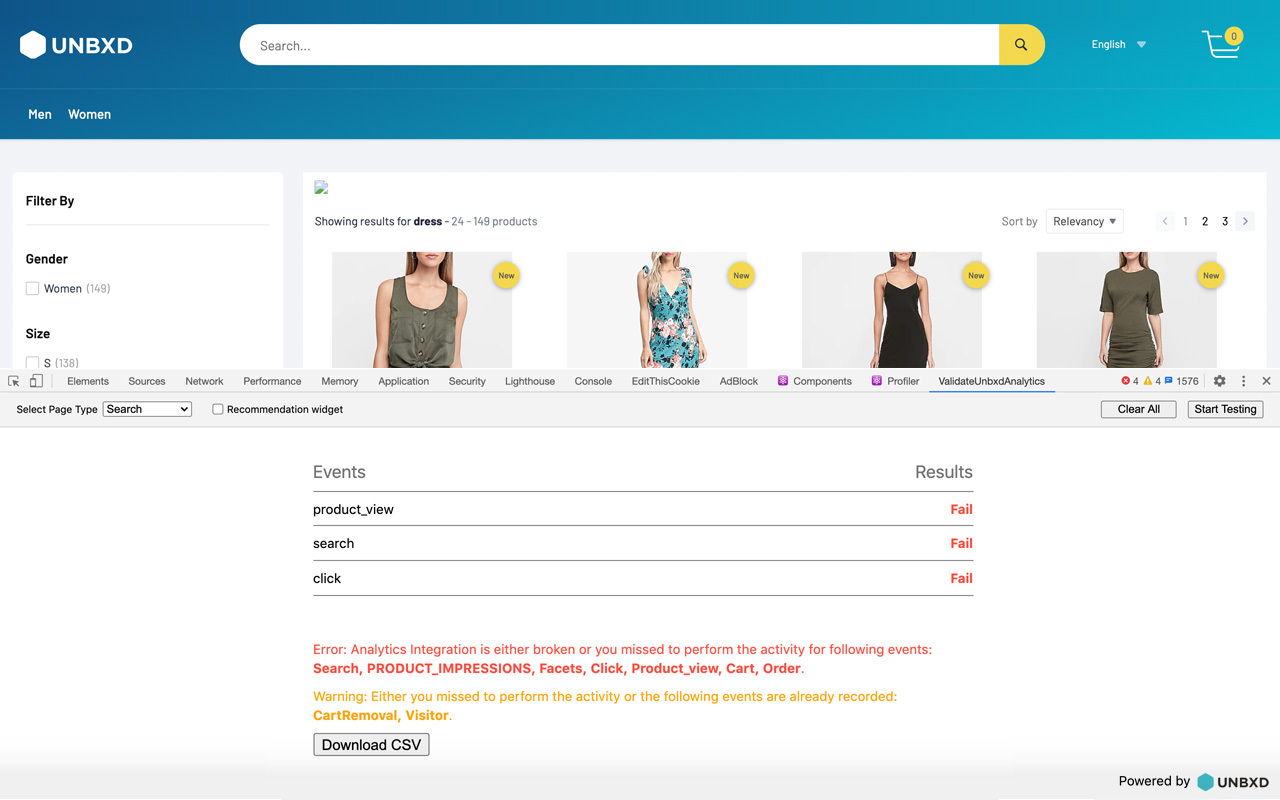Image resolution: width=1280 pixels, height=800 pixels.
Task: Go to results page 3
Action: (1225, 221)
